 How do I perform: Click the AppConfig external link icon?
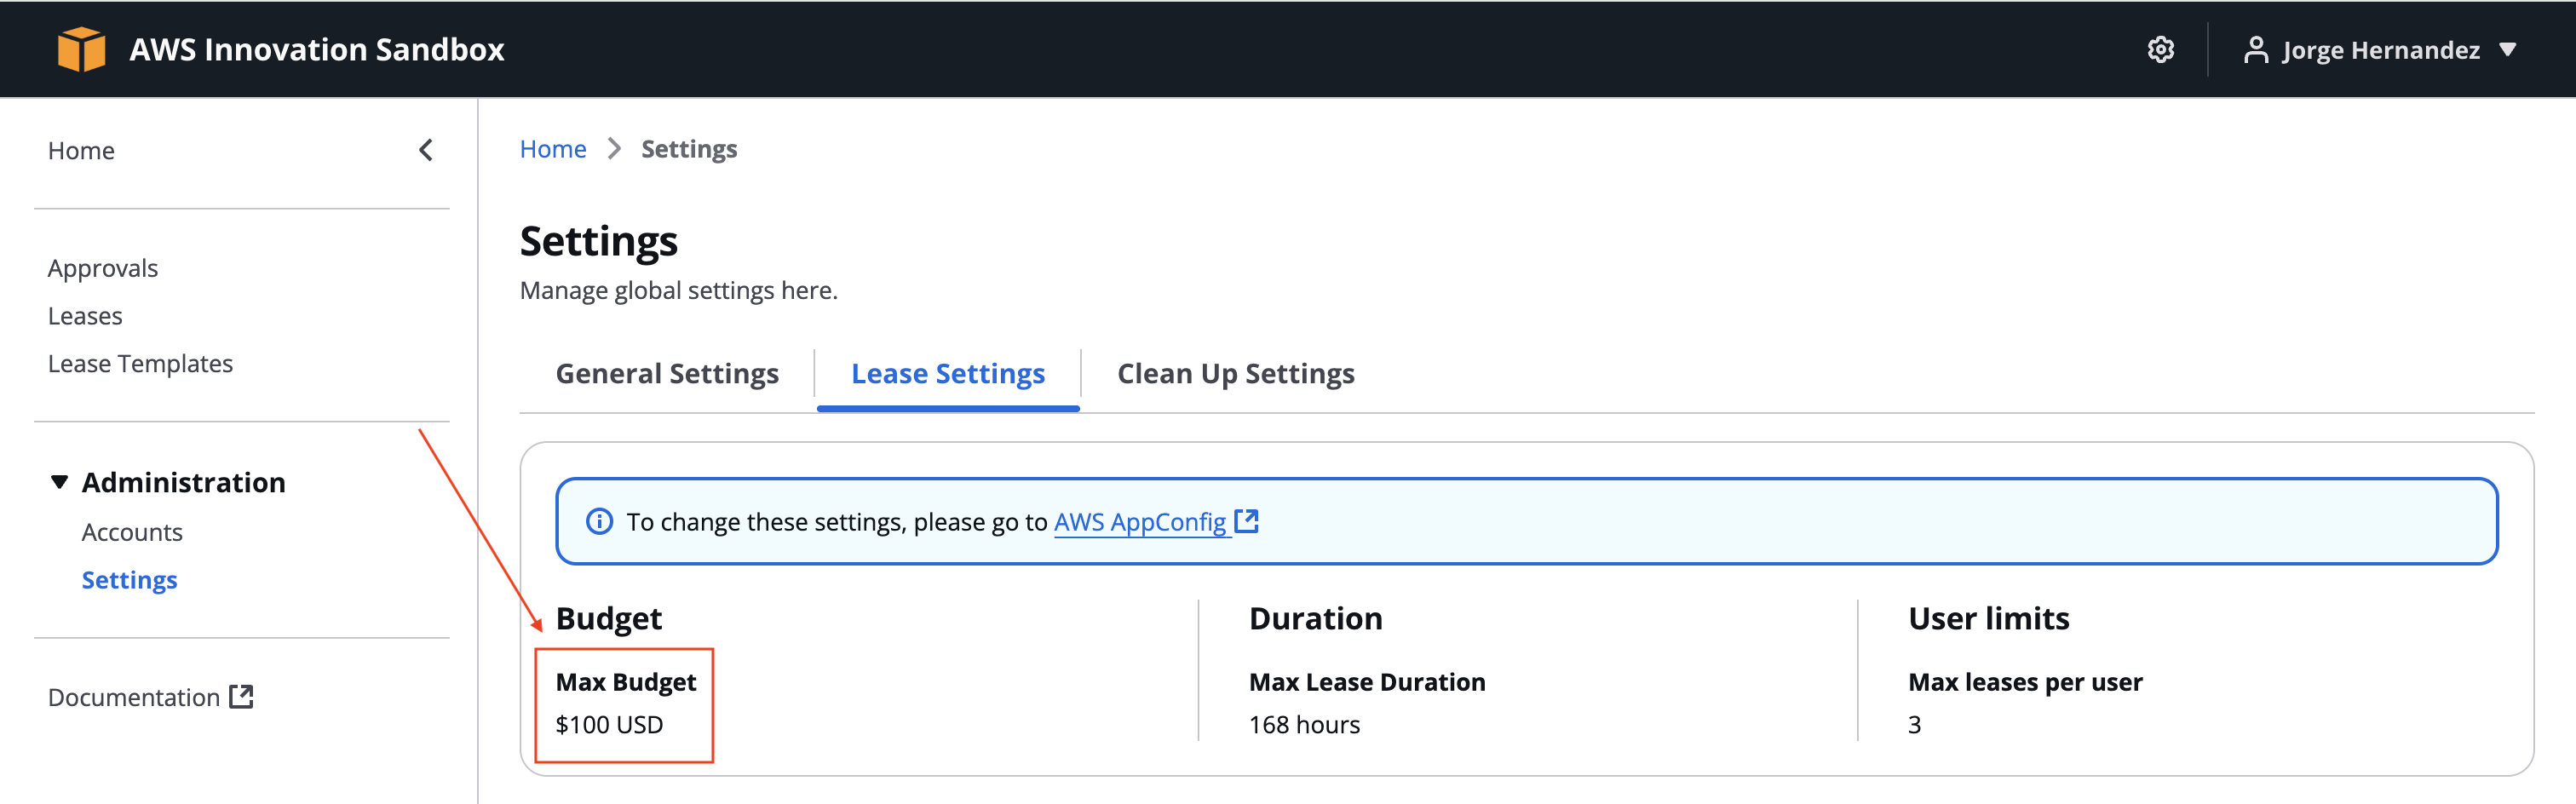point(1246,521)
